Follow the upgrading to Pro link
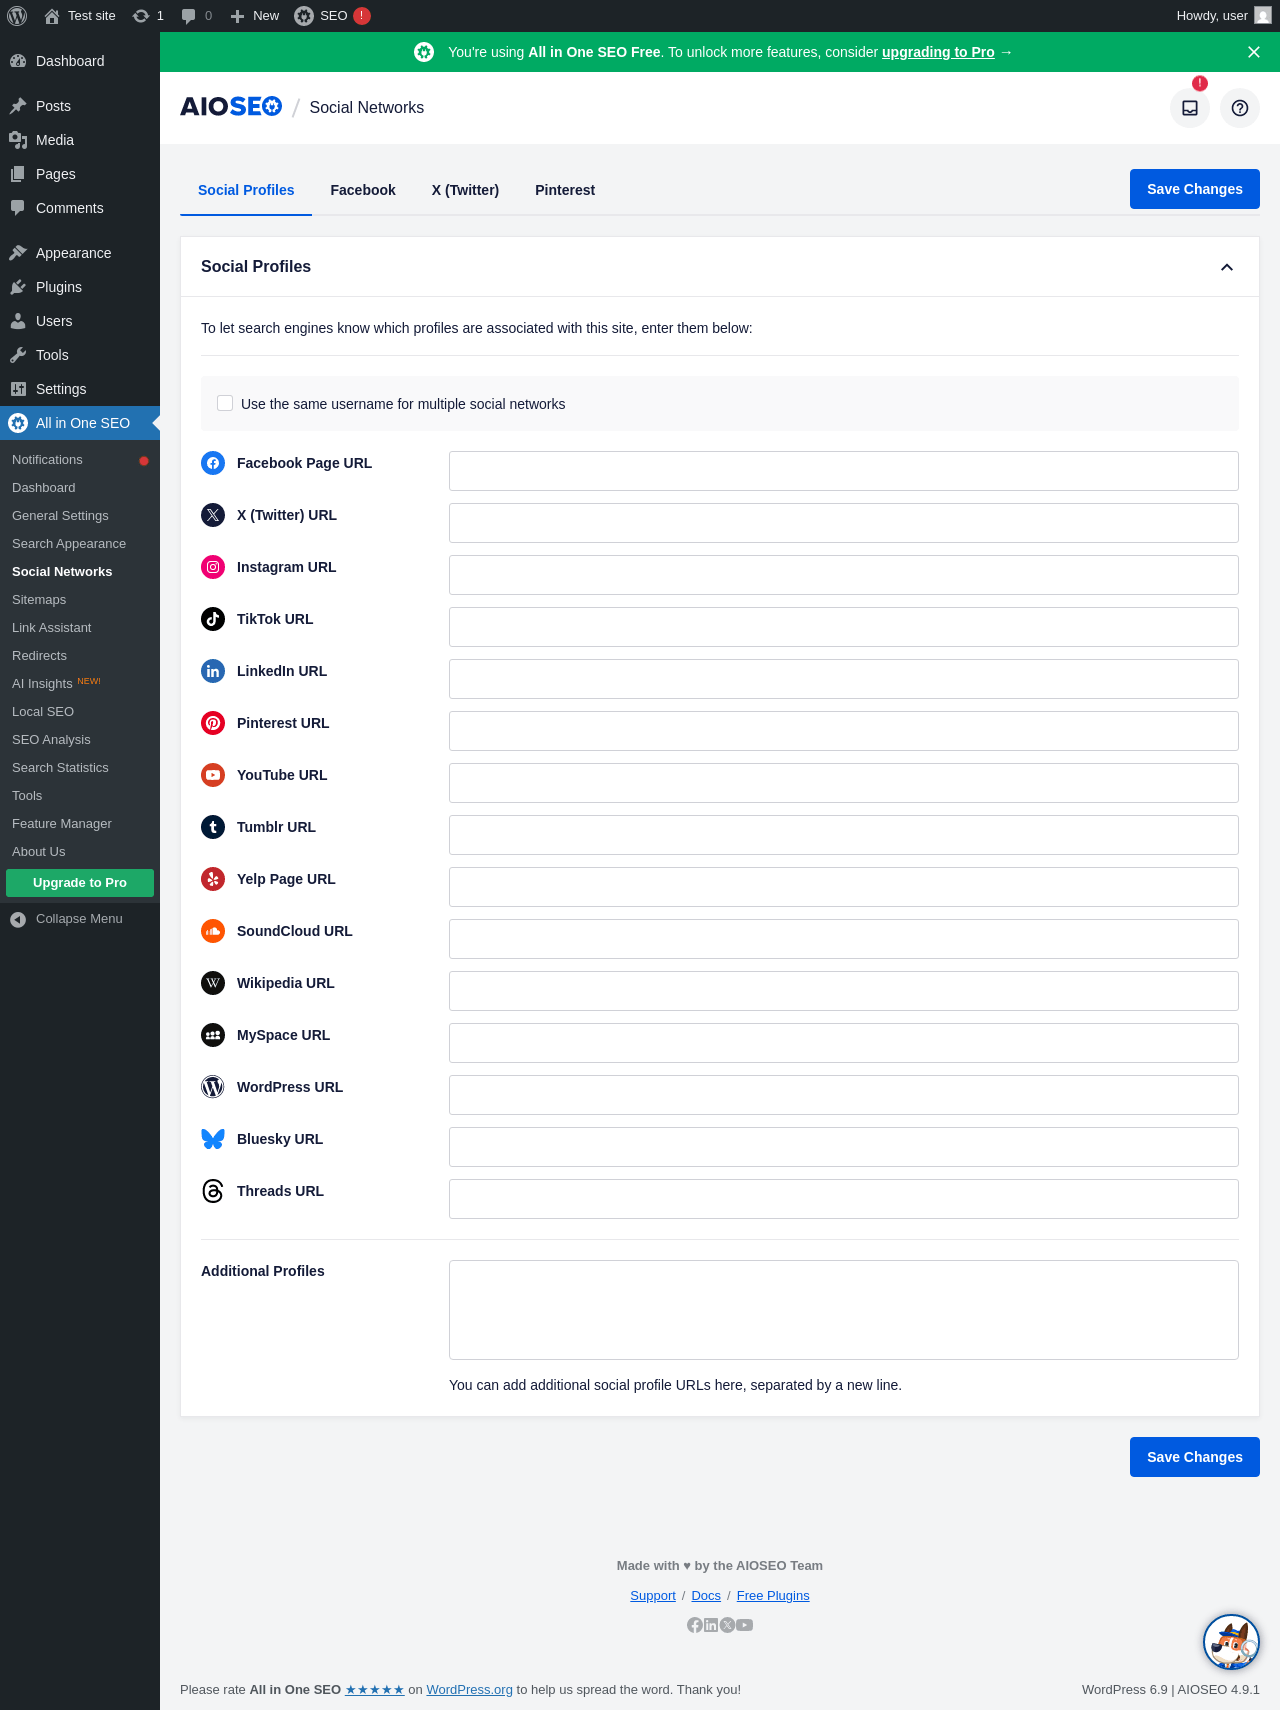Viewport: 1280px width, 1710px height. pos(938,52)
